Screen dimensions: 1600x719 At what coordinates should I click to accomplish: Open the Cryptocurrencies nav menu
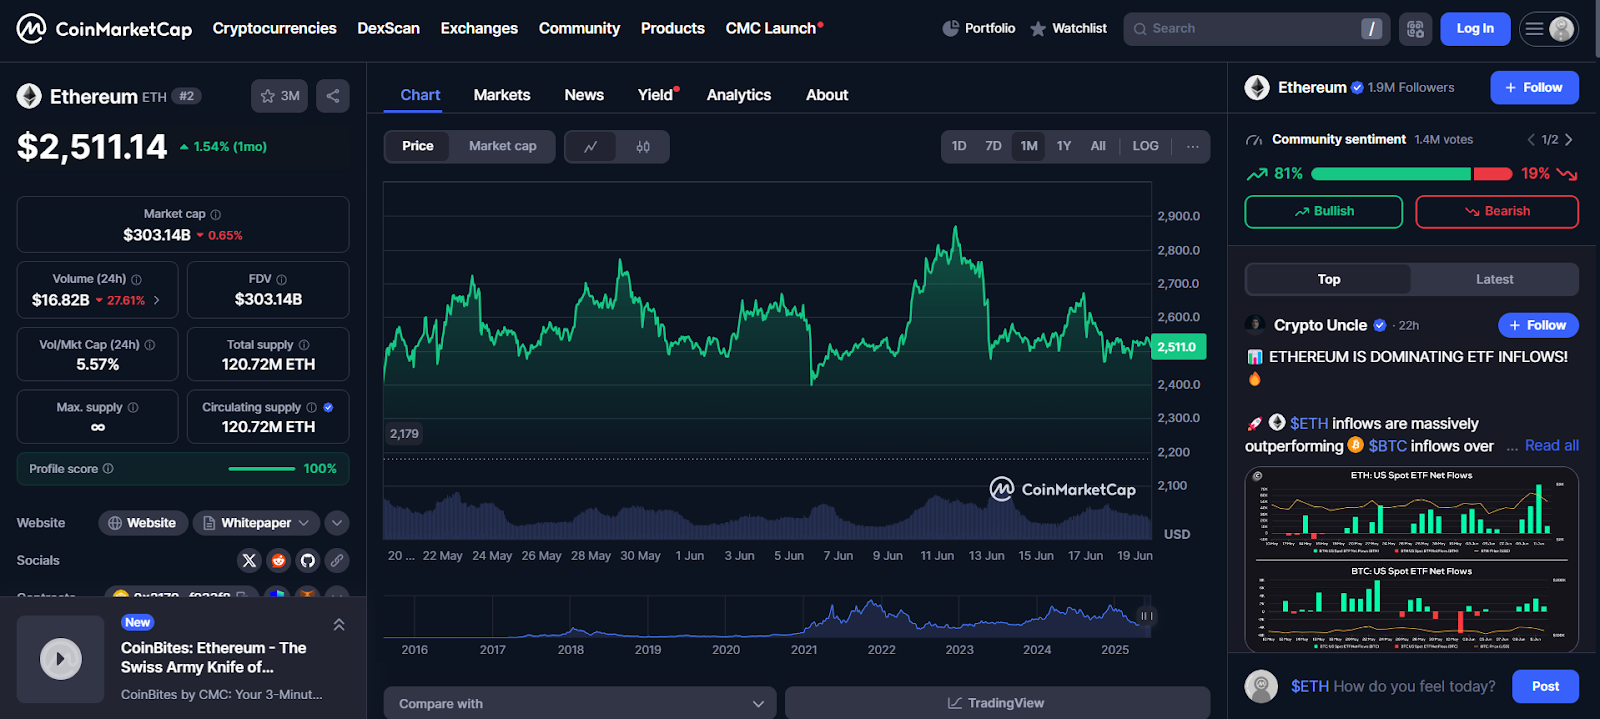click(x=274, y=28)
